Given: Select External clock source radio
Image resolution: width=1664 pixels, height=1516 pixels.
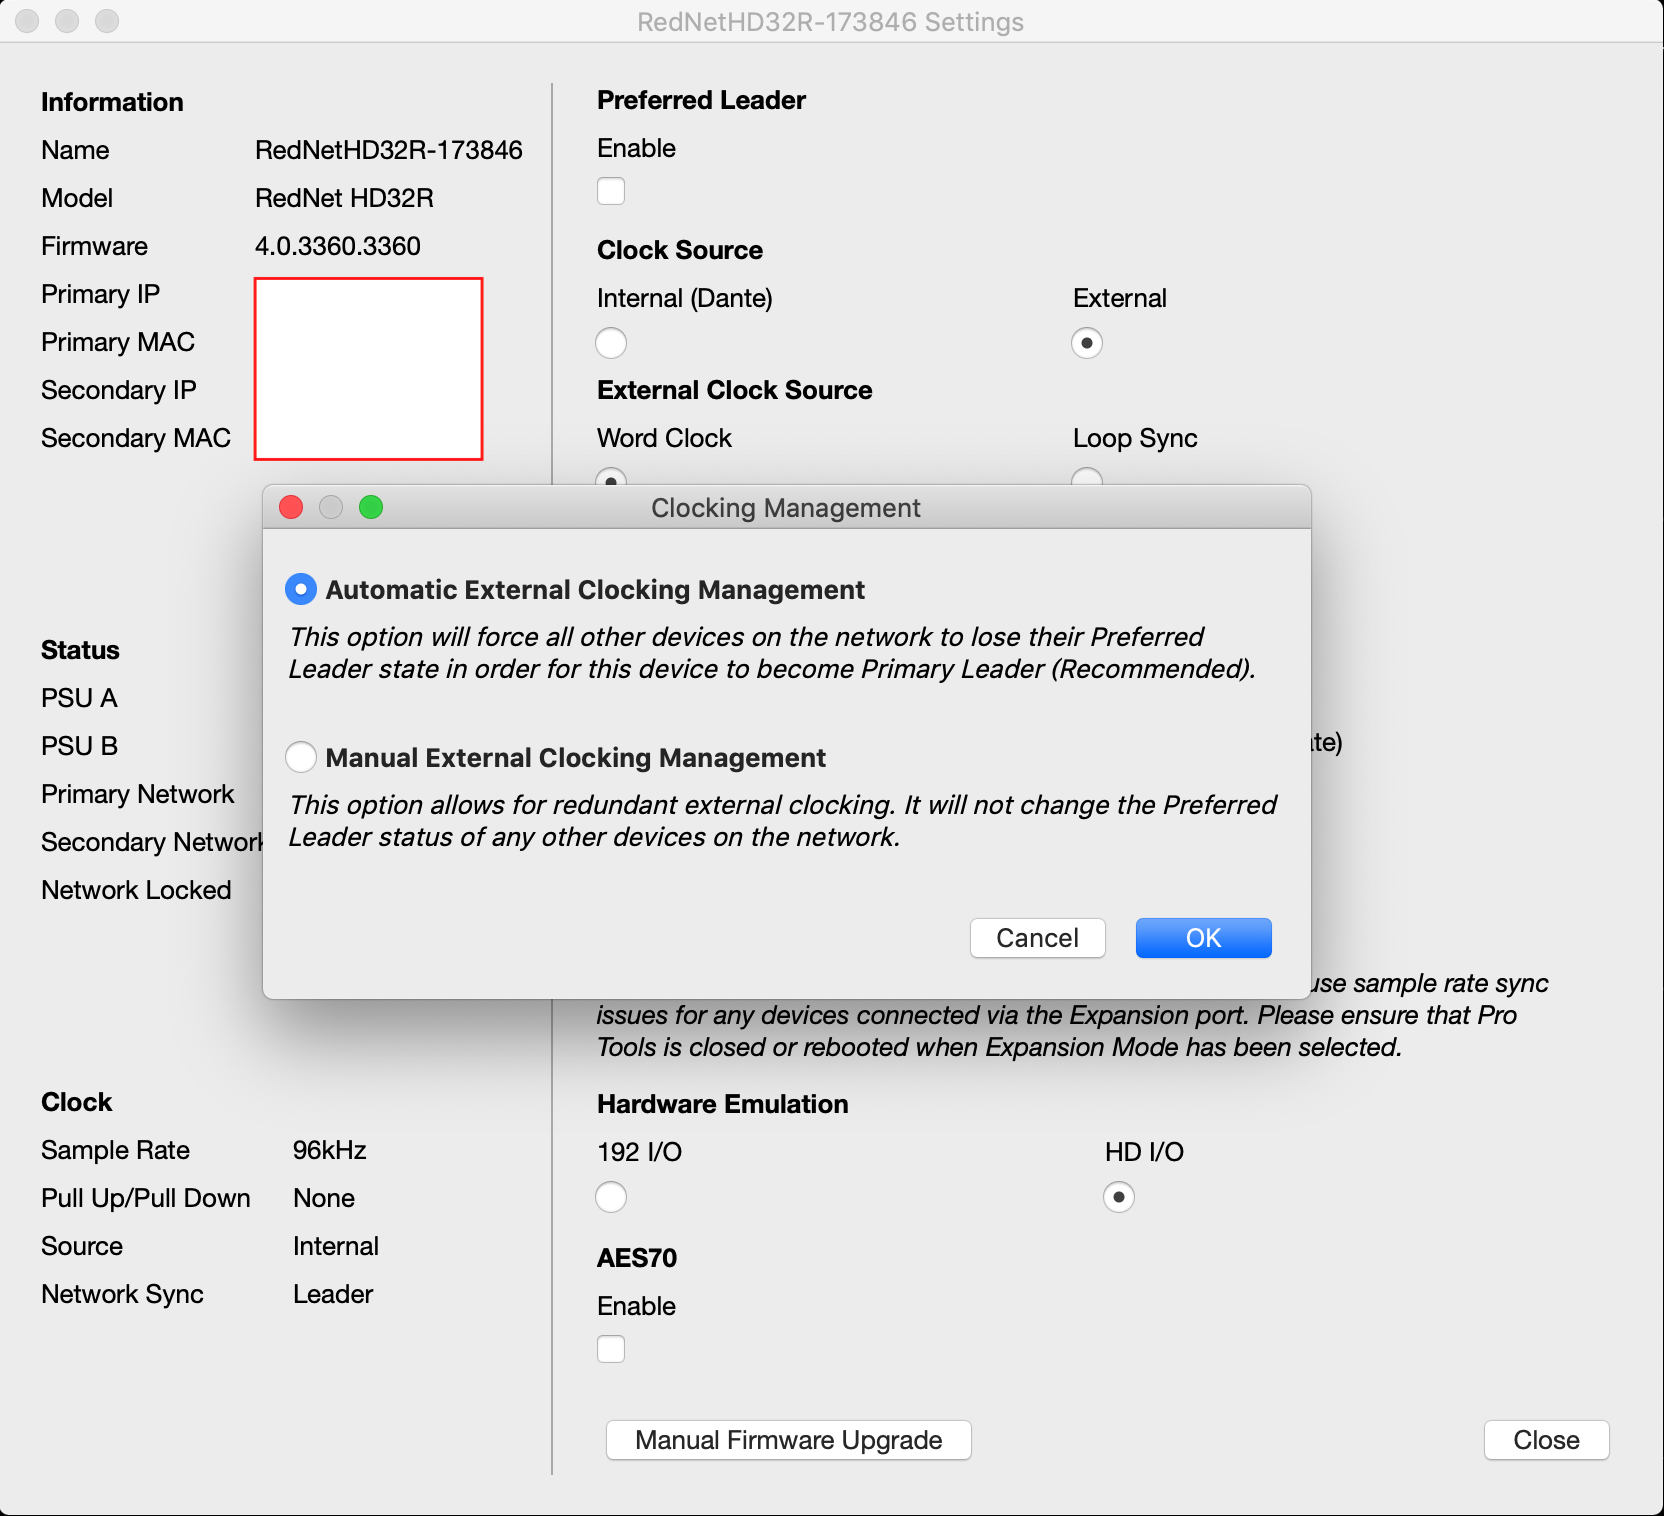Looking at the screenshot, I should [x=1087, y=343].
